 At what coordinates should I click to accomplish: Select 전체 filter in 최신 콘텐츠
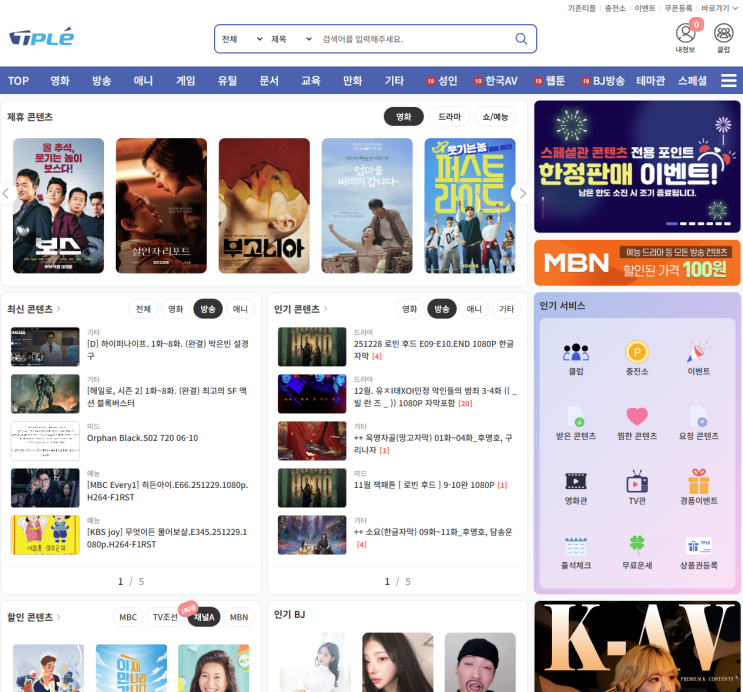tap(143, 309)
